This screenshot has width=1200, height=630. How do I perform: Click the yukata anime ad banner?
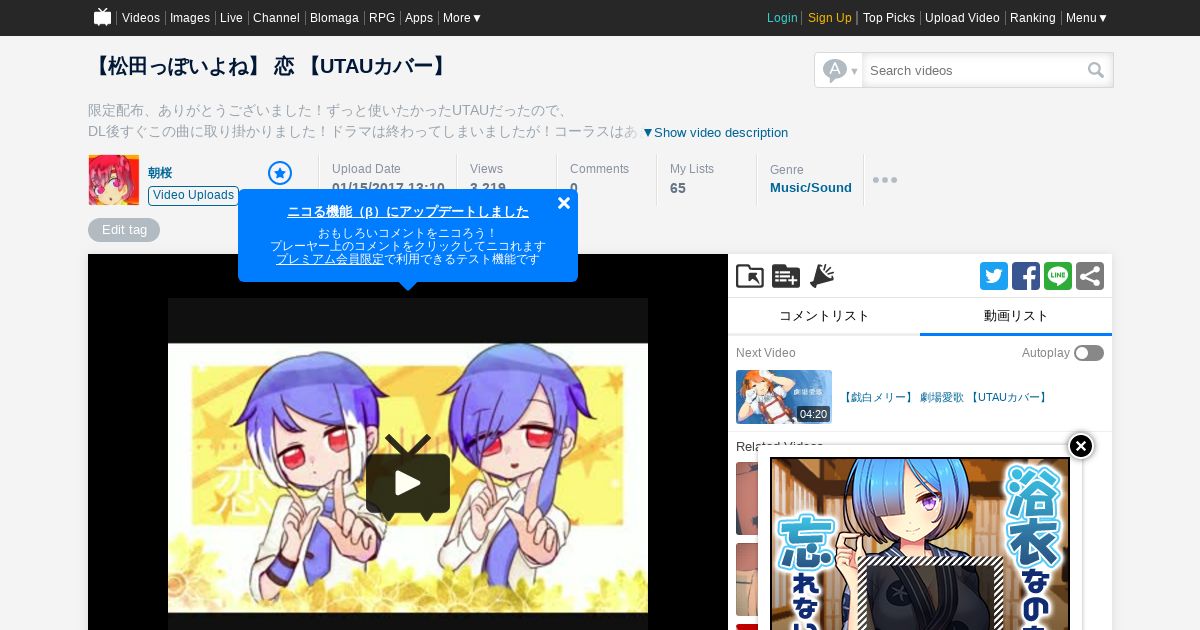[x=920, y=544]
